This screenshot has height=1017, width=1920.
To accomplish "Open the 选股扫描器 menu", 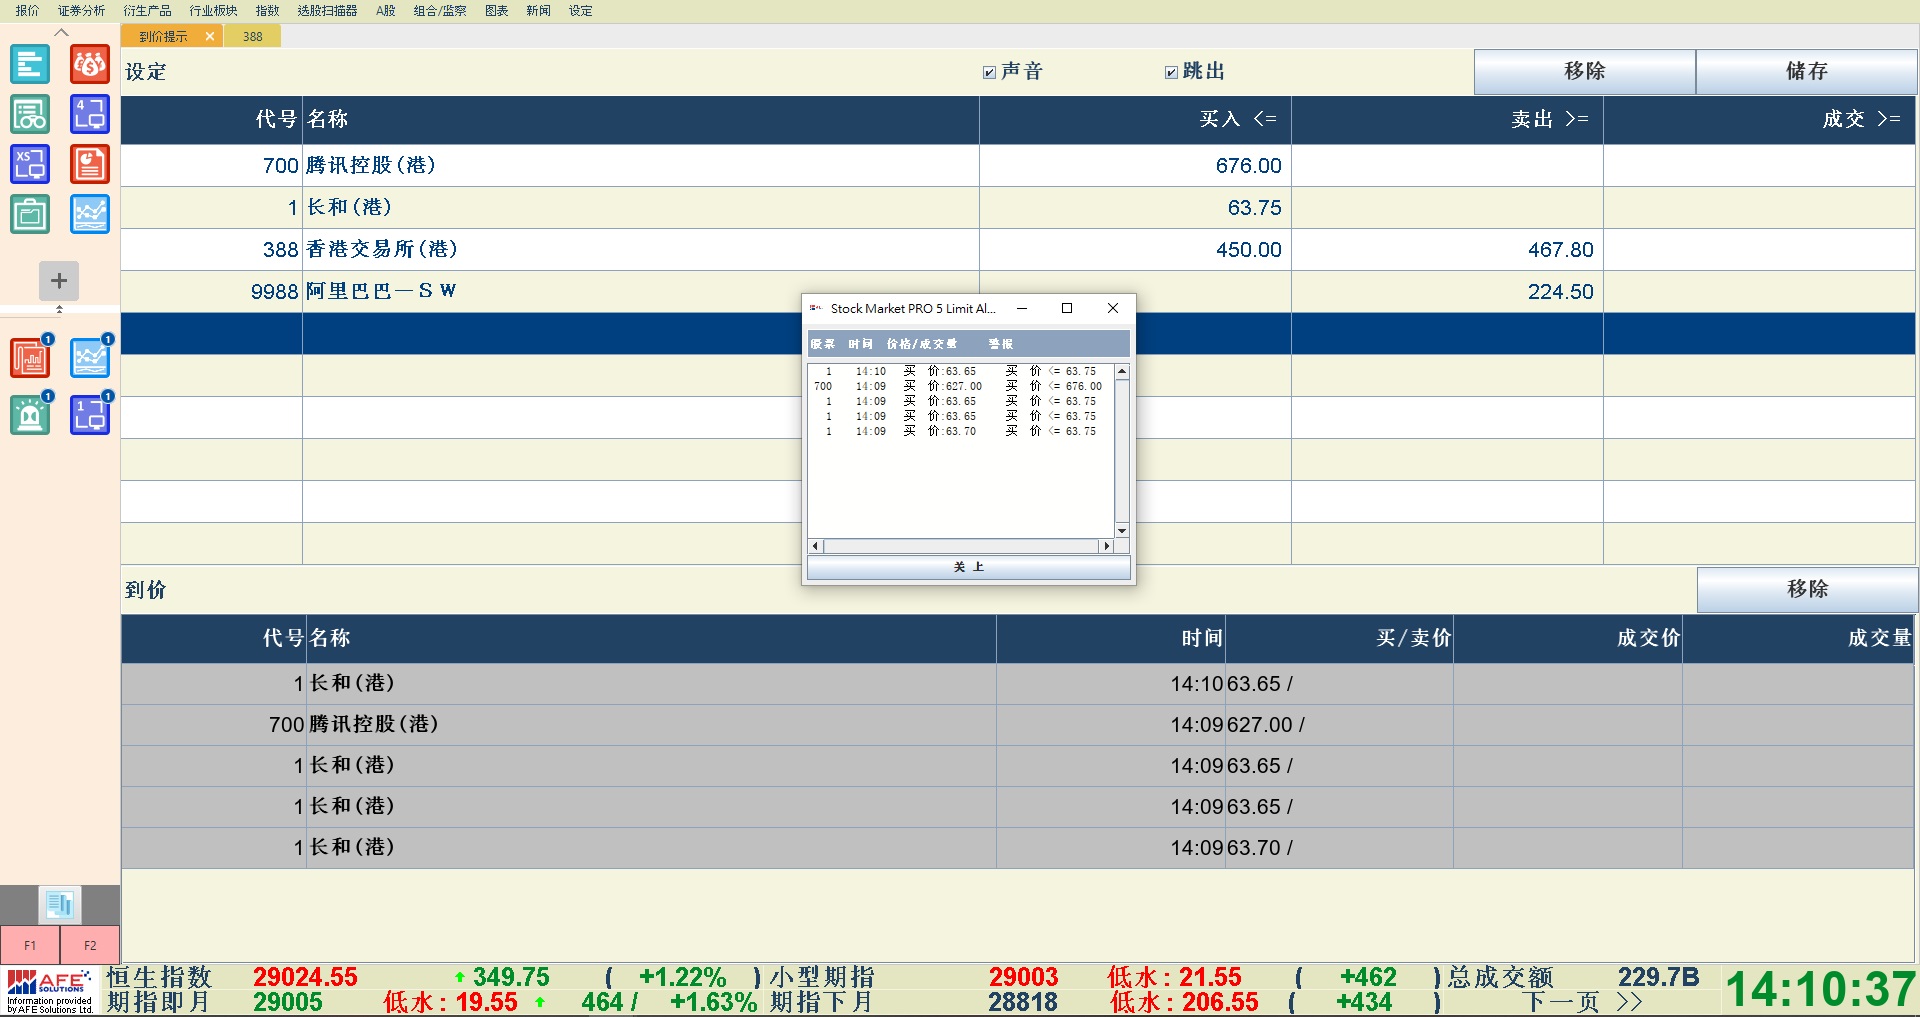I will 327,11.
